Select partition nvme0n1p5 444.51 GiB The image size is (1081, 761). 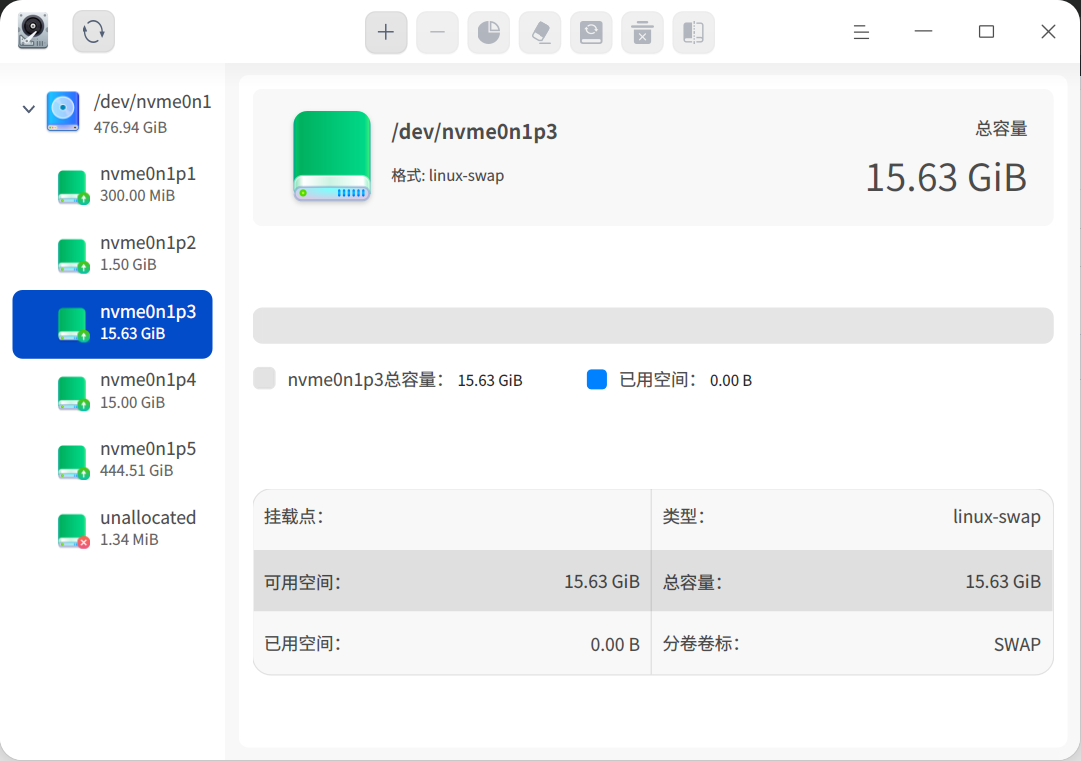pyautogui.click(x=112, y=461)
